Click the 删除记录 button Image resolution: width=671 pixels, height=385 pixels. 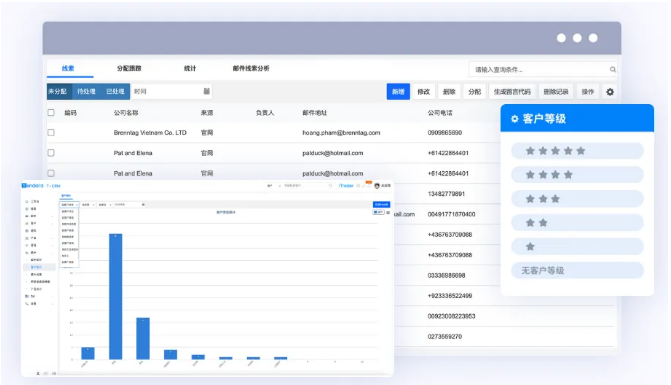pos(556,92)
